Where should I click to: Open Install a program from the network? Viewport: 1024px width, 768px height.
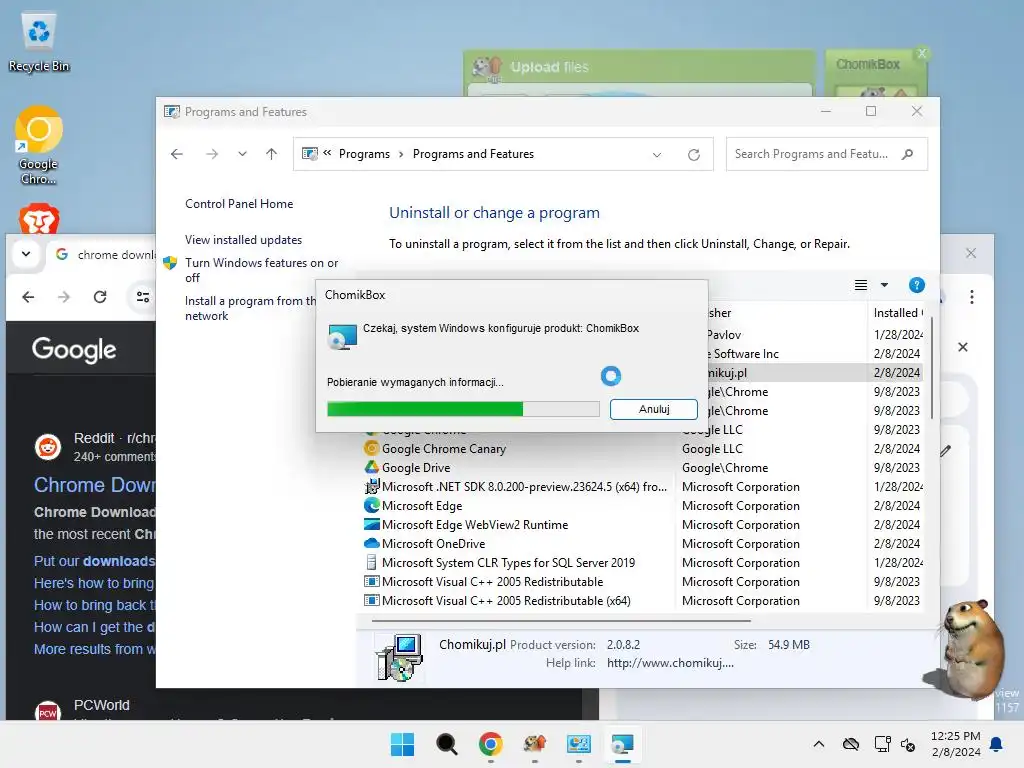point(250,308)
